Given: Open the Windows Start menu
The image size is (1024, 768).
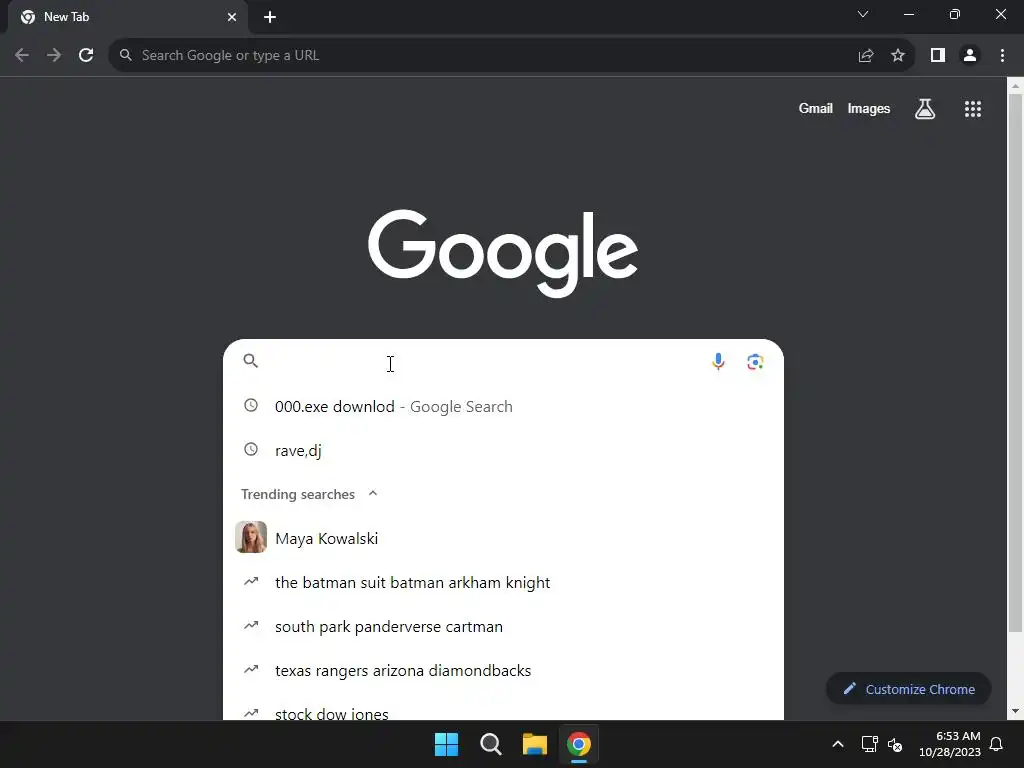Looking at the screenshot, I should [447, 744].
